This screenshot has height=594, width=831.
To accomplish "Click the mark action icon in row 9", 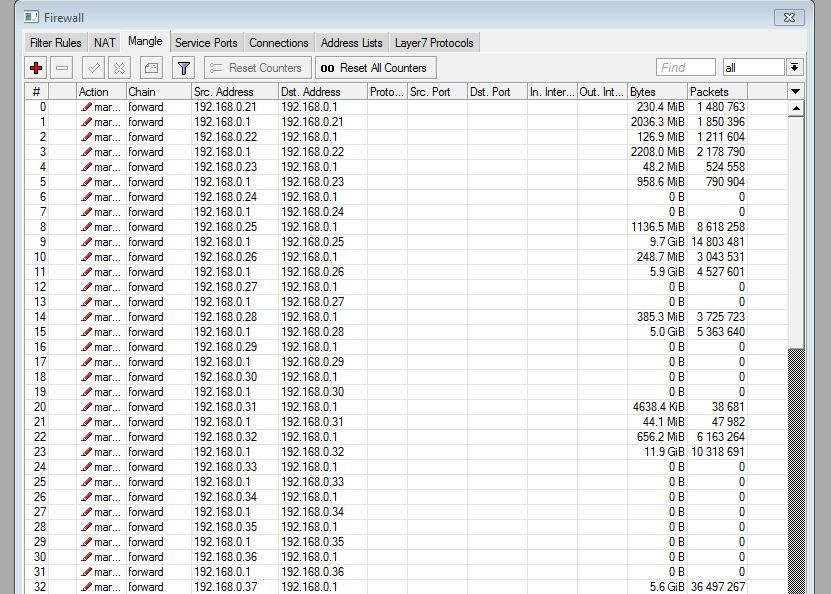I will click(x=86, y=242).
